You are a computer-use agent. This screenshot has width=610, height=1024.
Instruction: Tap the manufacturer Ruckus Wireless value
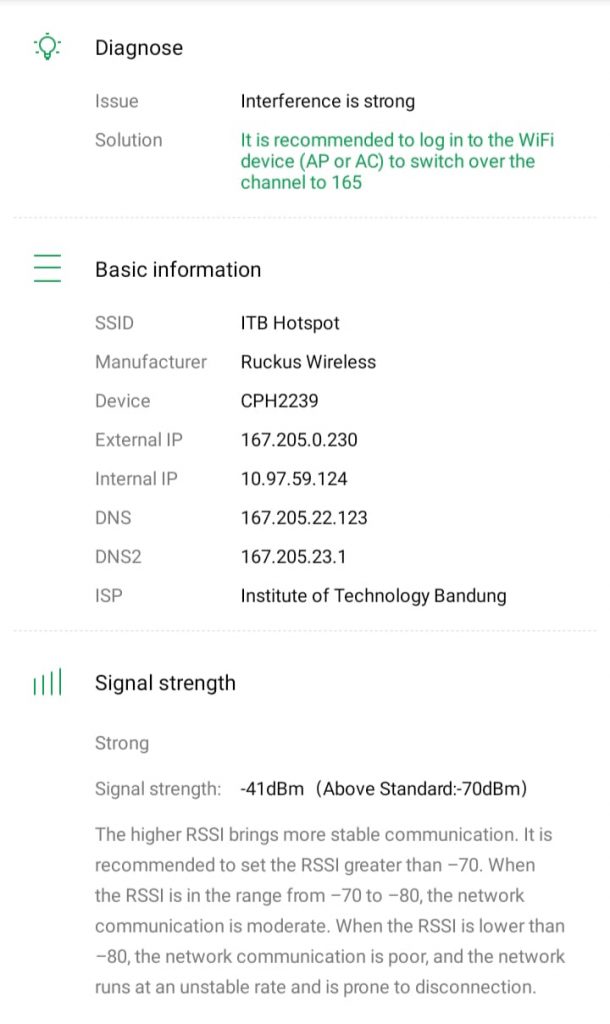pos(308,362)
